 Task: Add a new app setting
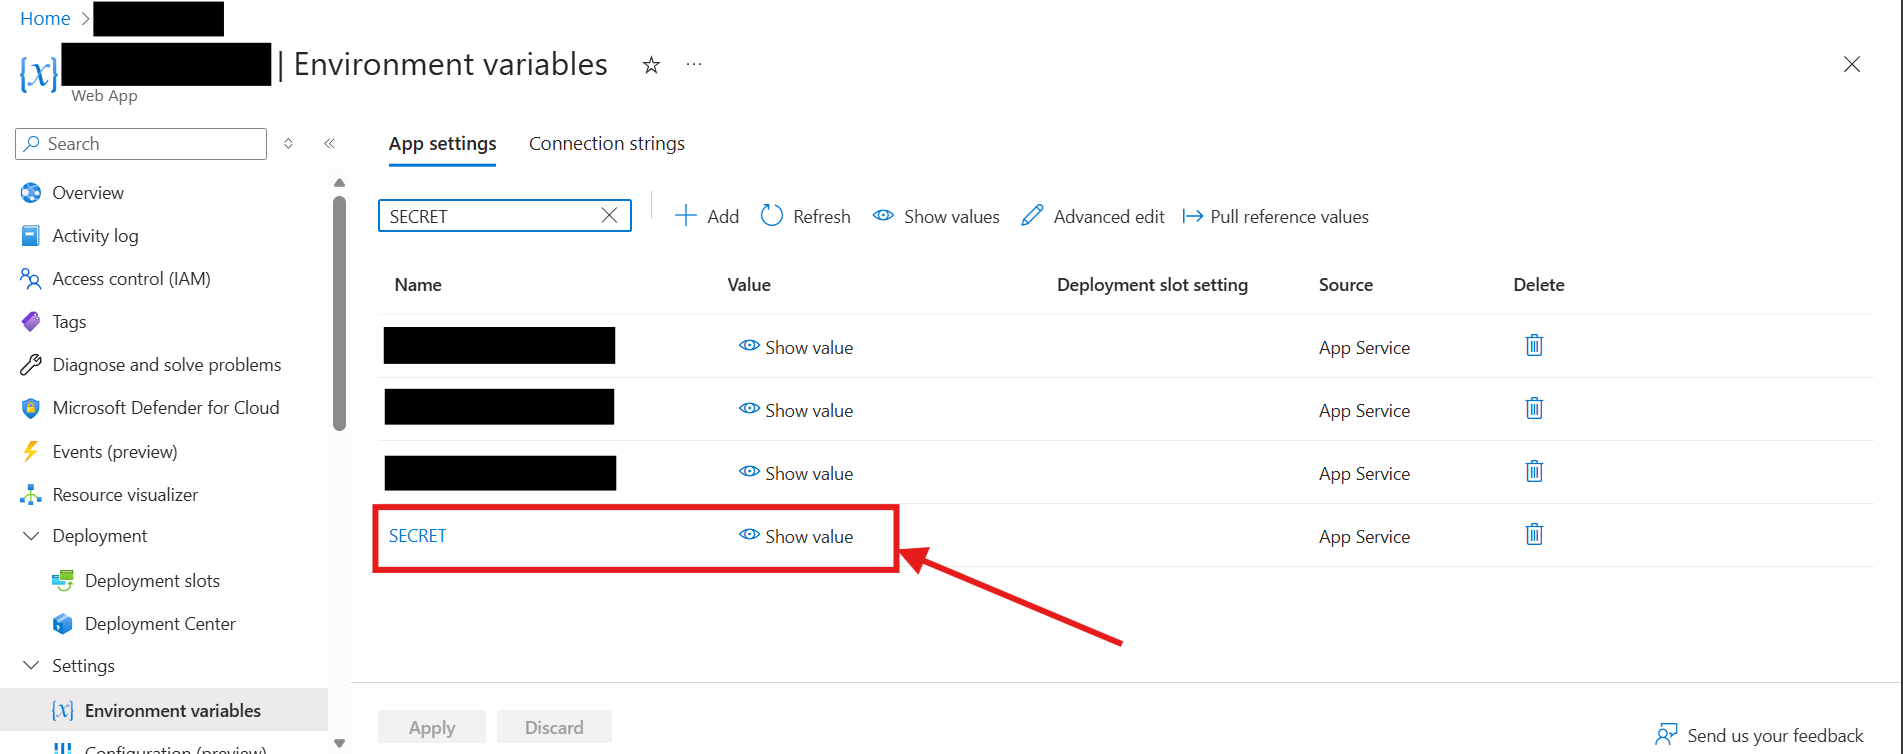(707, 216)
